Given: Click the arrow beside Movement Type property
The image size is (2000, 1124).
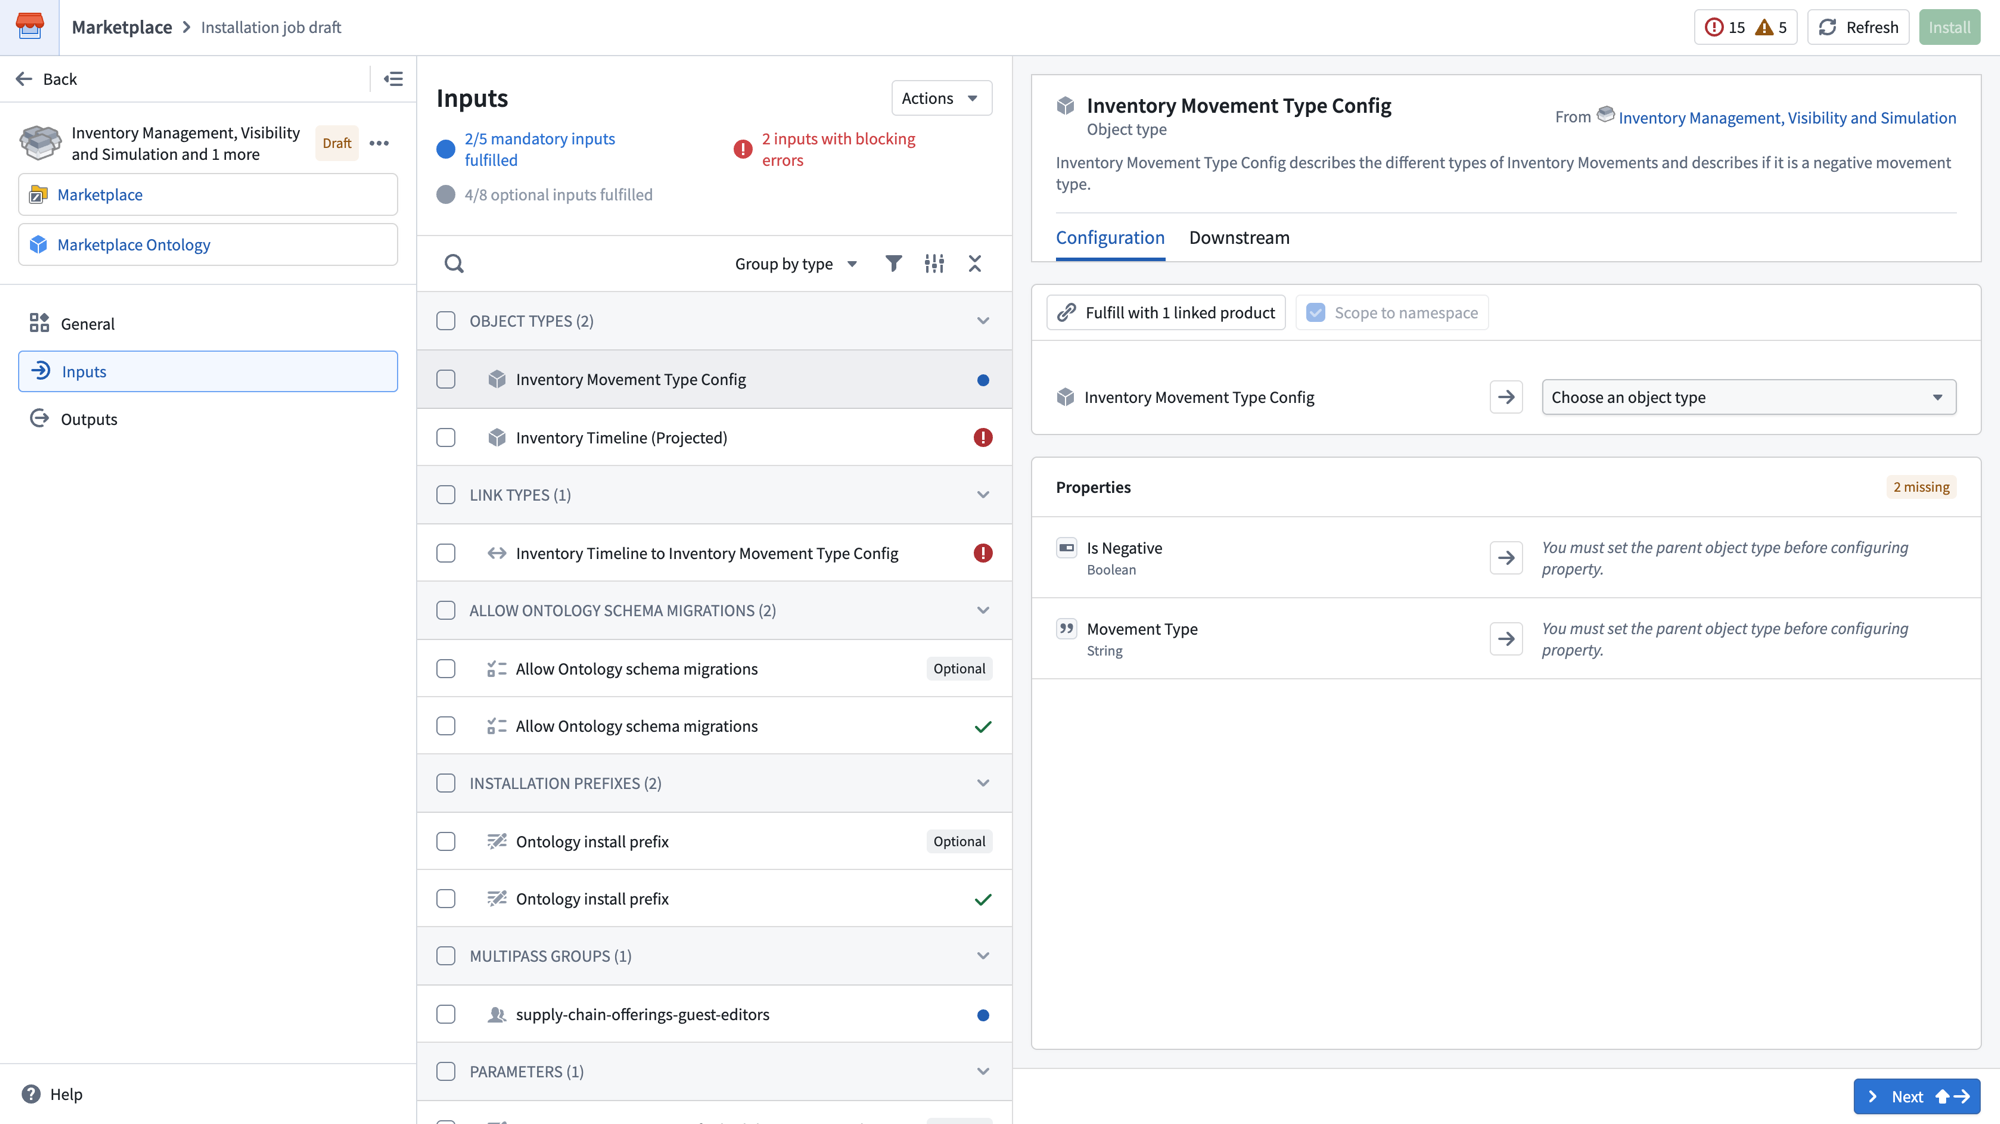Looking at the screenshot, I should click(x=1506, y=639).
